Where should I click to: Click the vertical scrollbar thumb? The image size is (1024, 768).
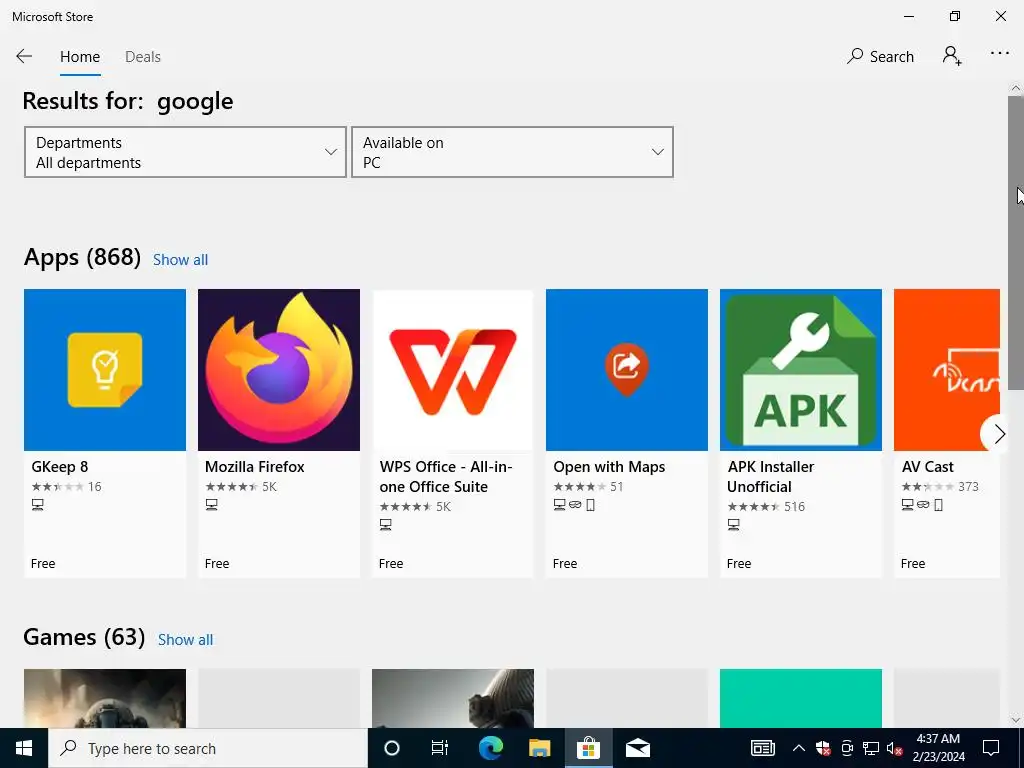coord(1016,243)
